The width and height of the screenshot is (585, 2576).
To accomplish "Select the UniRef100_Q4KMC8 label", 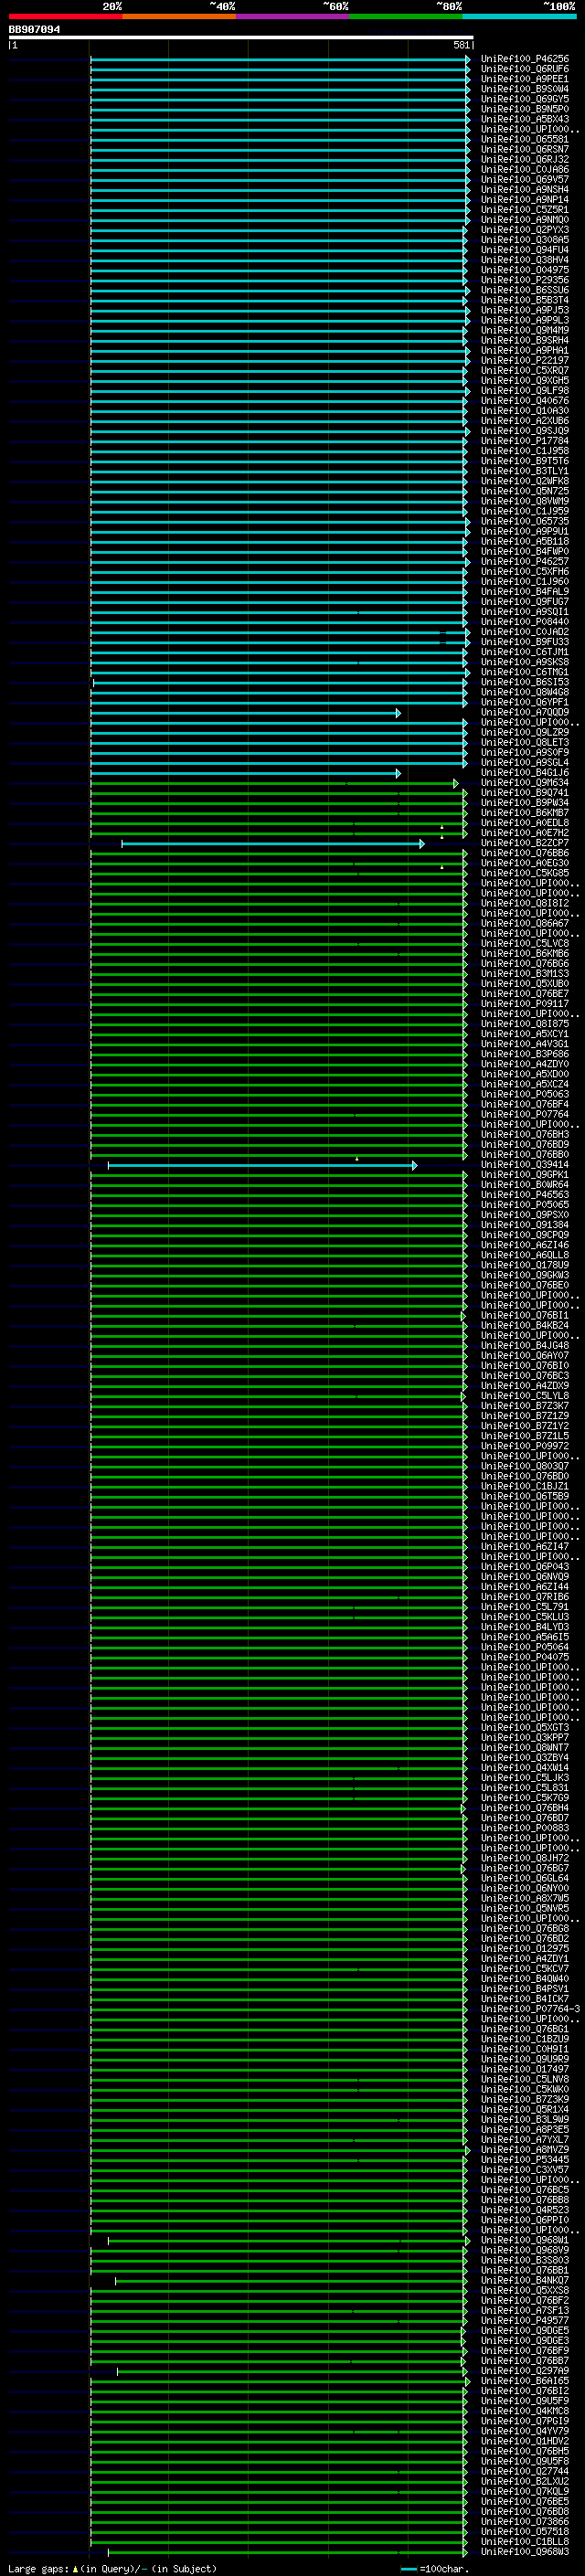I will click(x=525, y=2412).
